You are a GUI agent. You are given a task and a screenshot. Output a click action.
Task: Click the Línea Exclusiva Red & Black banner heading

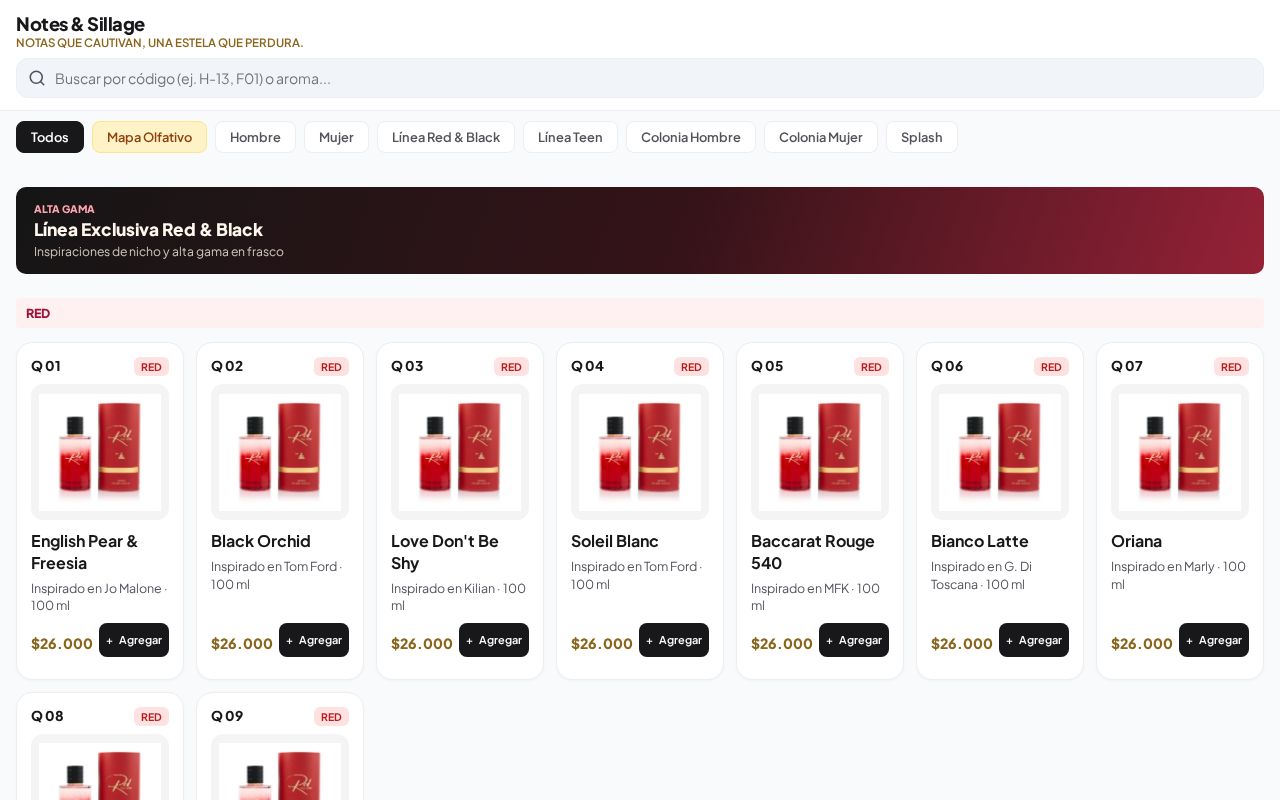pyautogui.click(x=148, y=229)
